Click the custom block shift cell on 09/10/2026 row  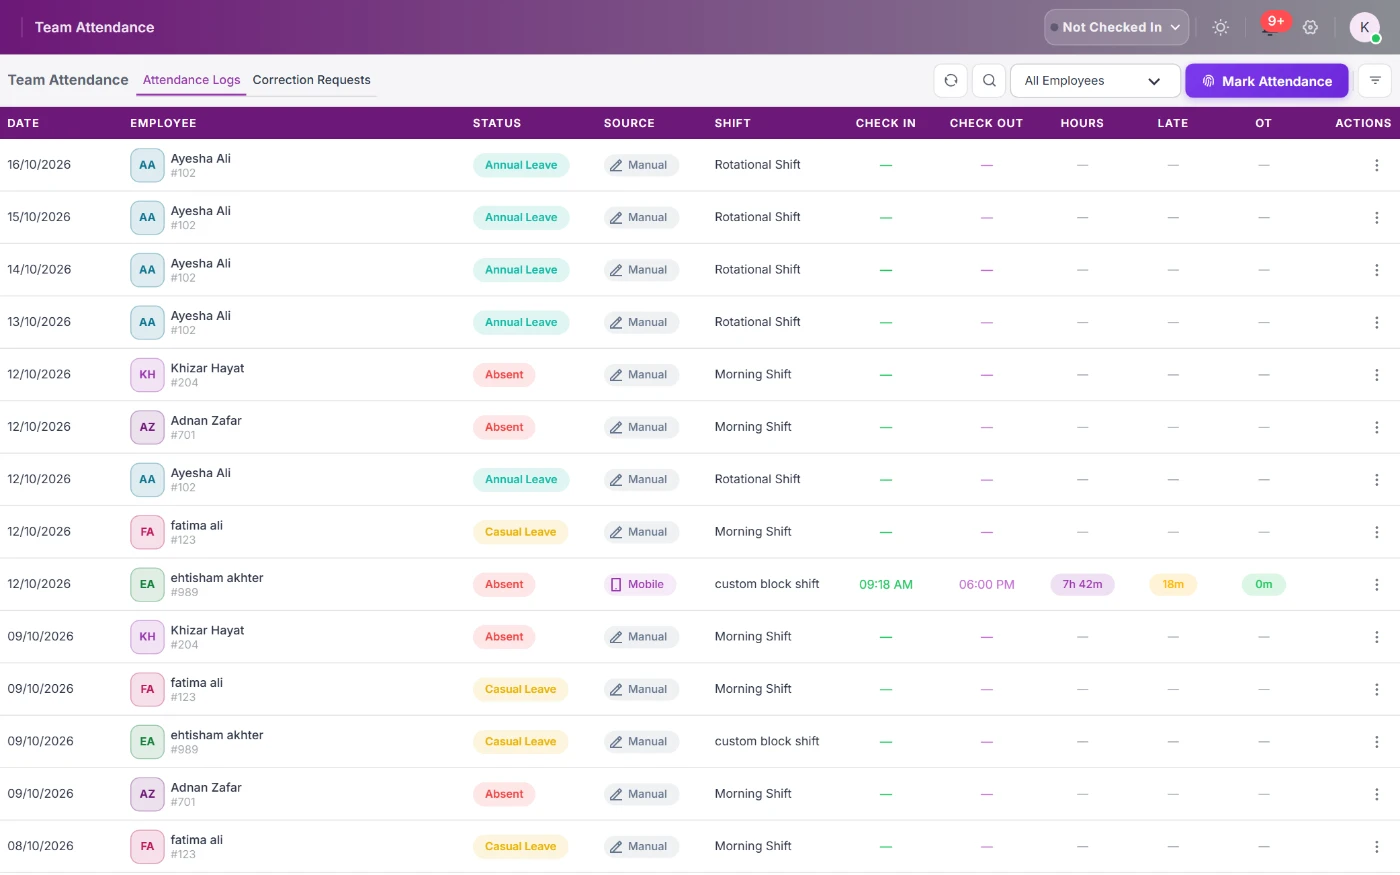tap(767, 742)
